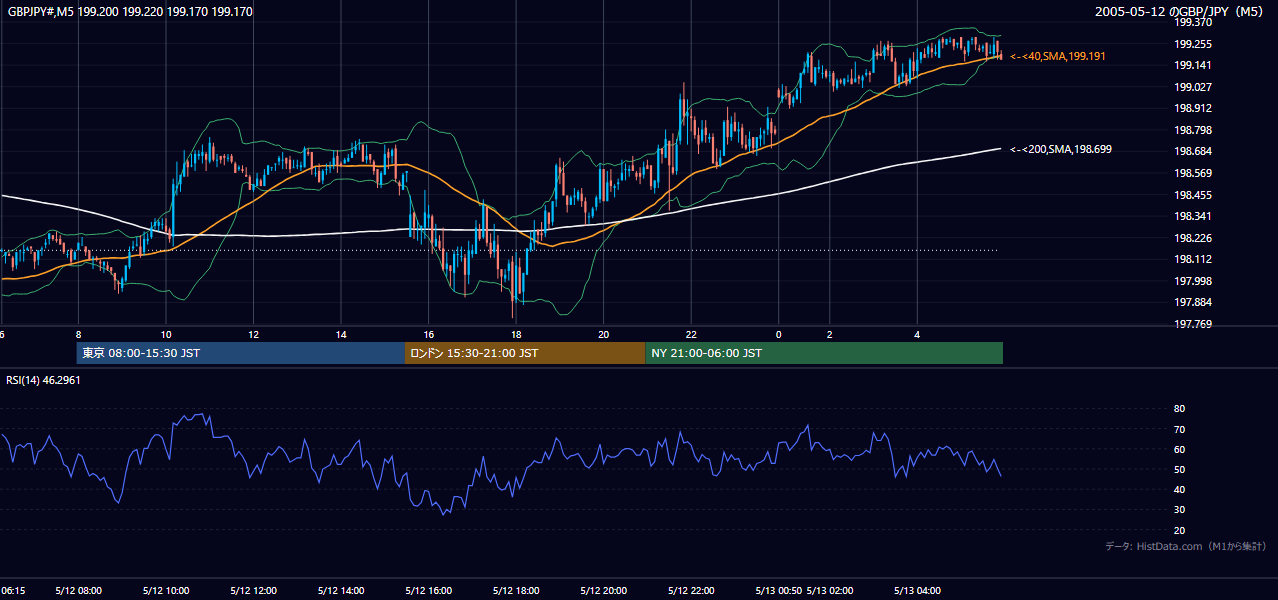The height and width of the screenshot is (600, 1278).
Task: Select the ロンドン 15:30-21:00 JST session bar
Action: [x=525, y=353]
